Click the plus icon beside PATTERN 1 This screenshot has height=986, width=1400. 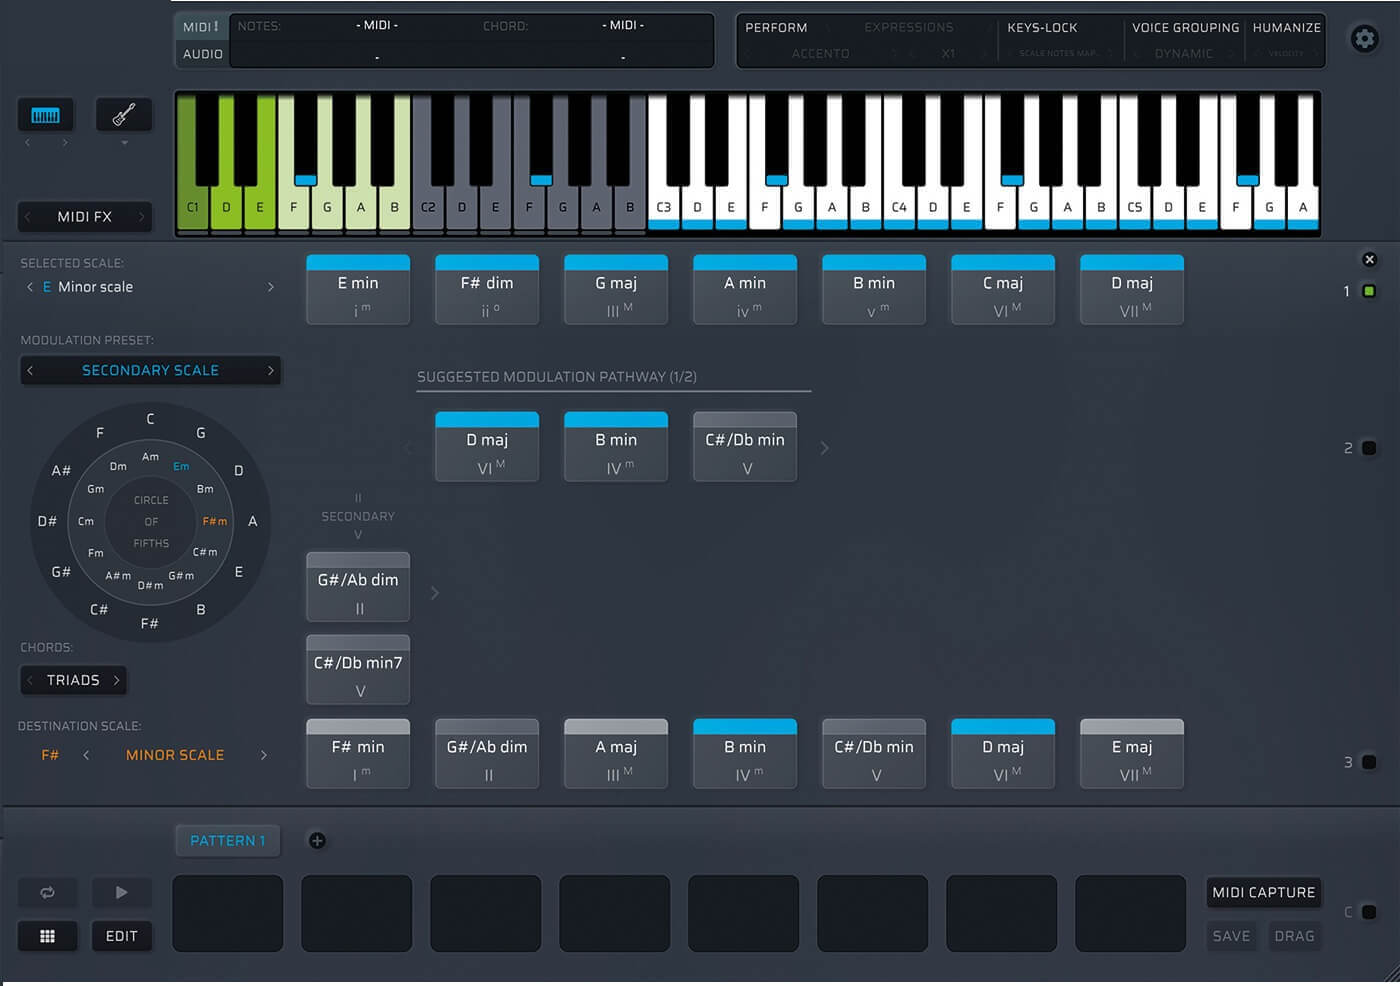[317, 841]
